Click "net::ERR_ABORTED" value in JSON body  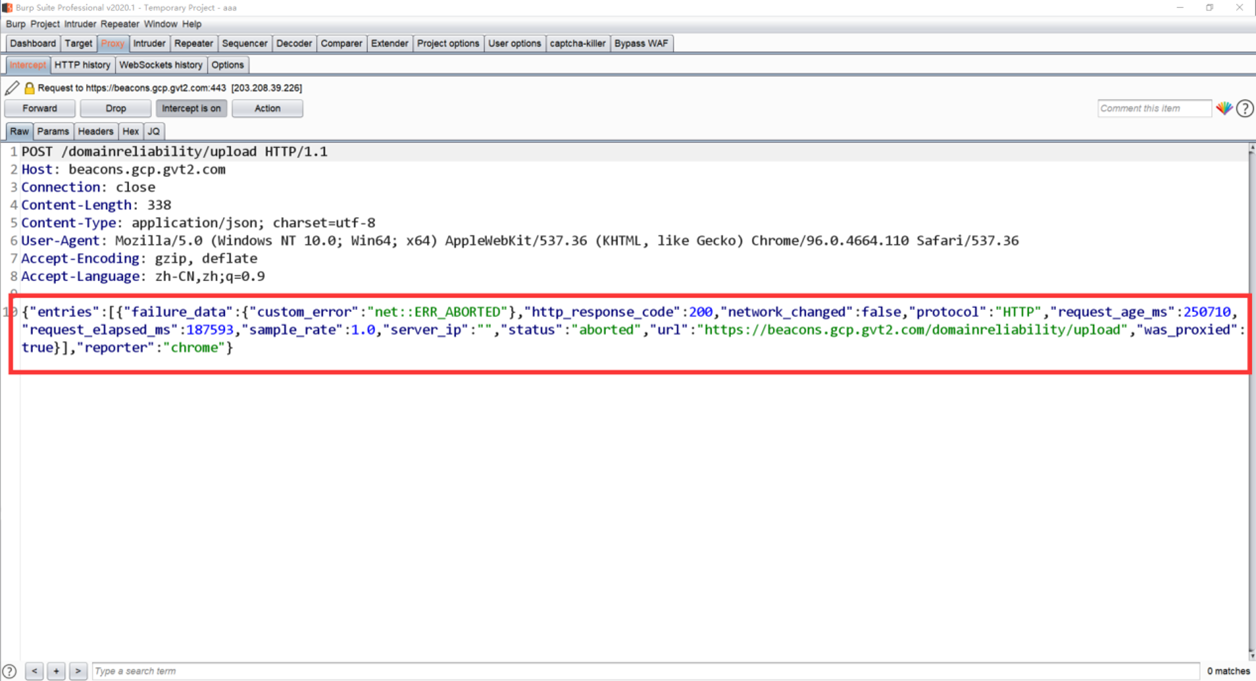pyautogui.click(x=436, y=312)
